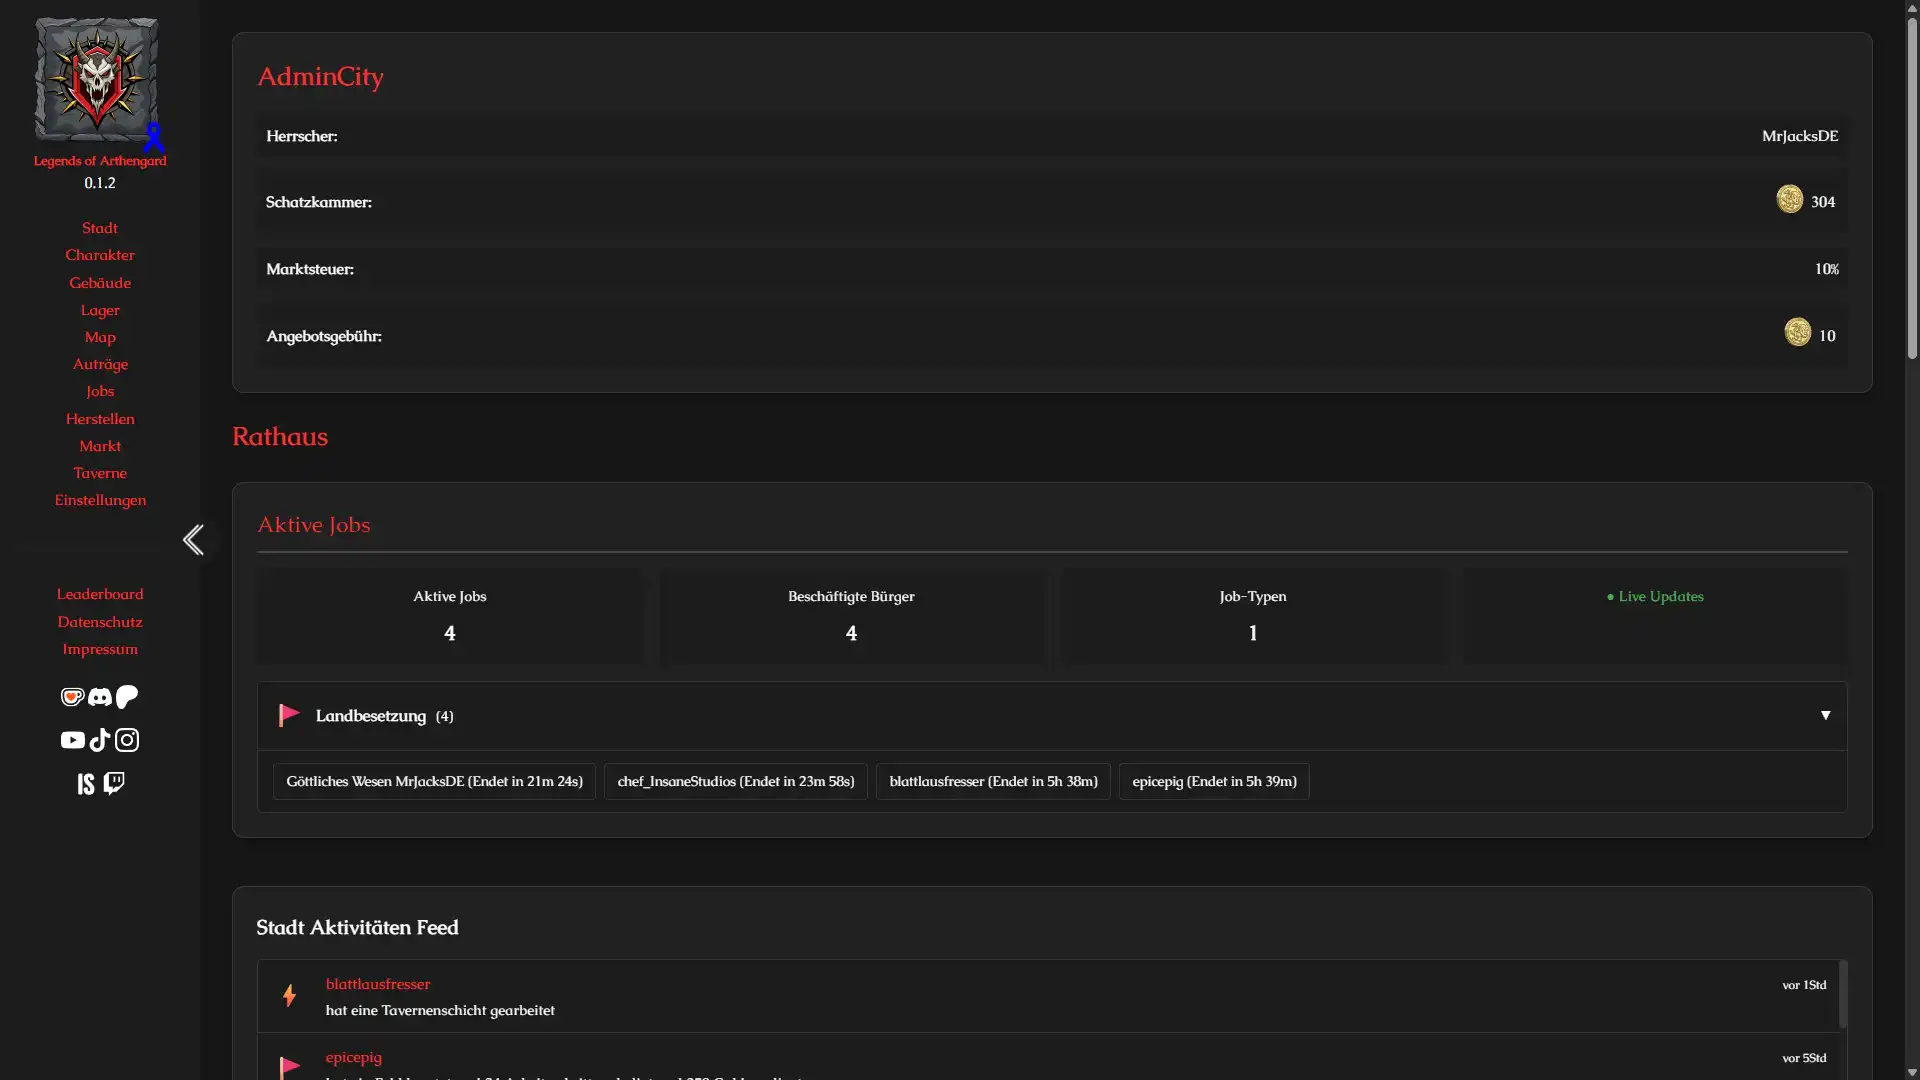
Task: Navigate to the Markt page
Action: pos(99,445)
